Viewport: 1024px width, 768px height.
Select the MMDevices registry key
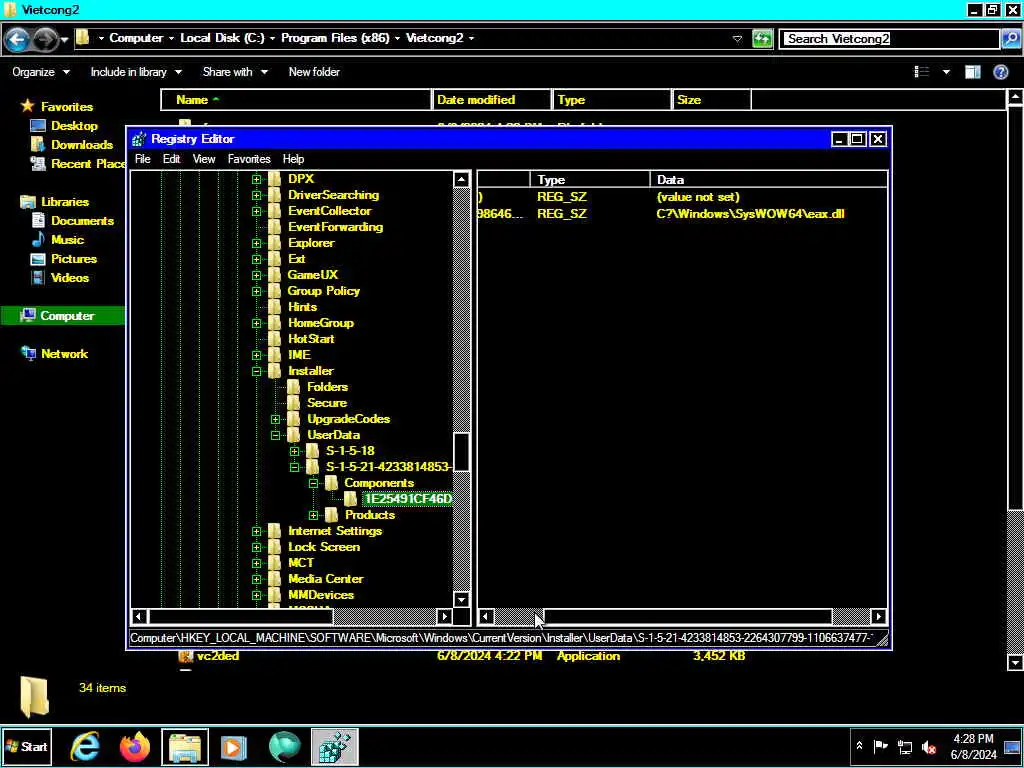321,595
